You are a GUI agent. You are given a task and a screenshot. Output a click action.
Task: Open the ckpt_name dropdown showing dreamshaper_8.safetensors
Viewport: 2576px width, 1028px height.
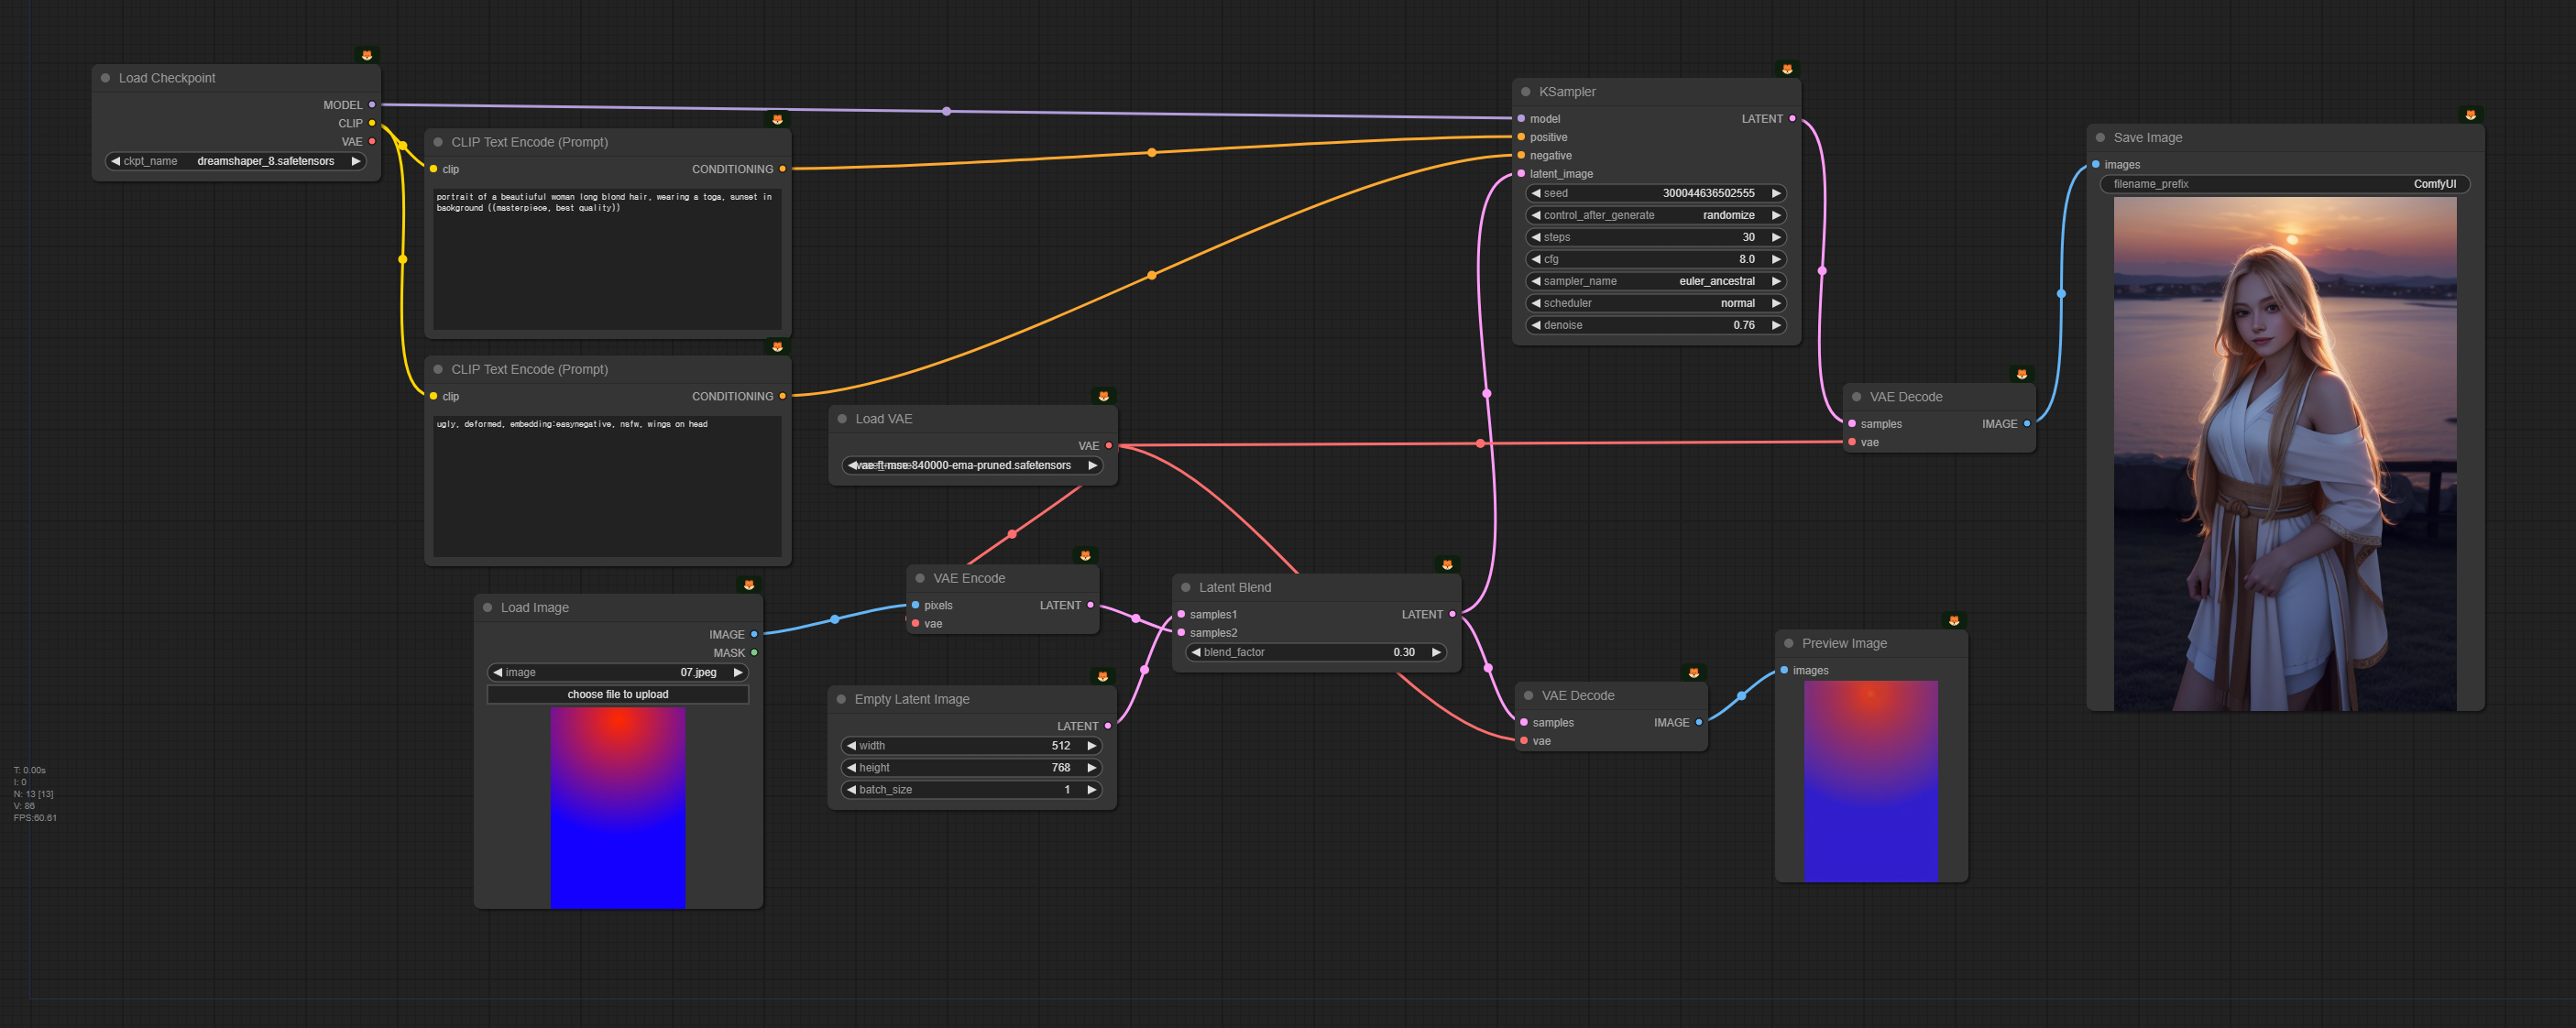236,161
